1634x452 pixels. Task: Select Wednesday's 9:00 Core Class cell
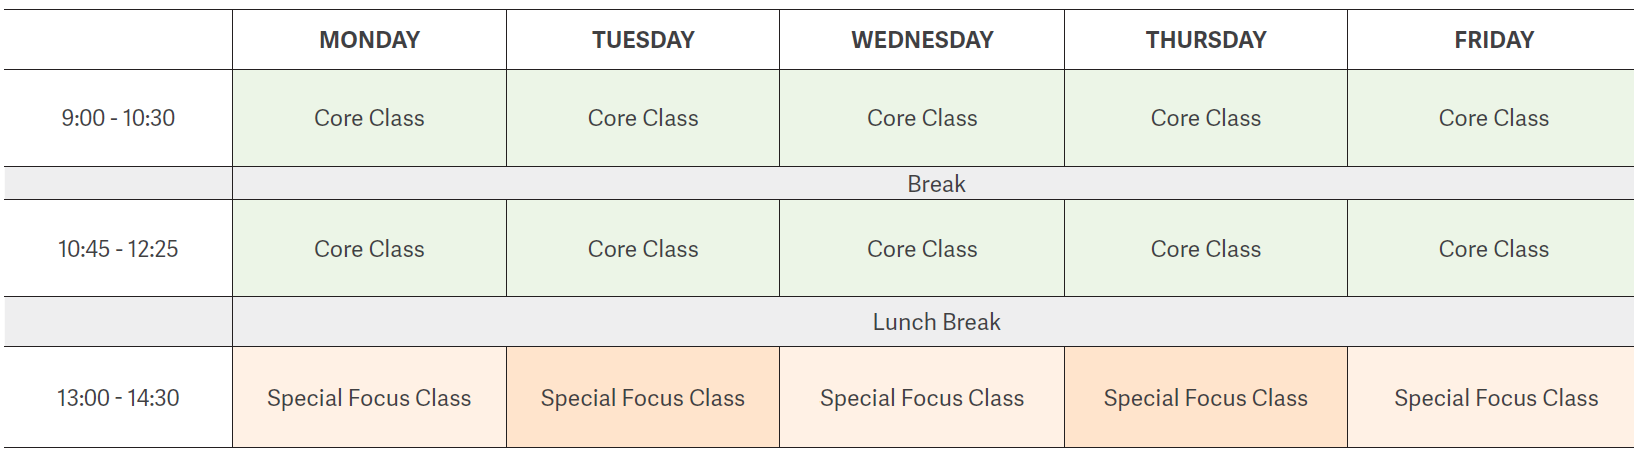click(922, 118)
